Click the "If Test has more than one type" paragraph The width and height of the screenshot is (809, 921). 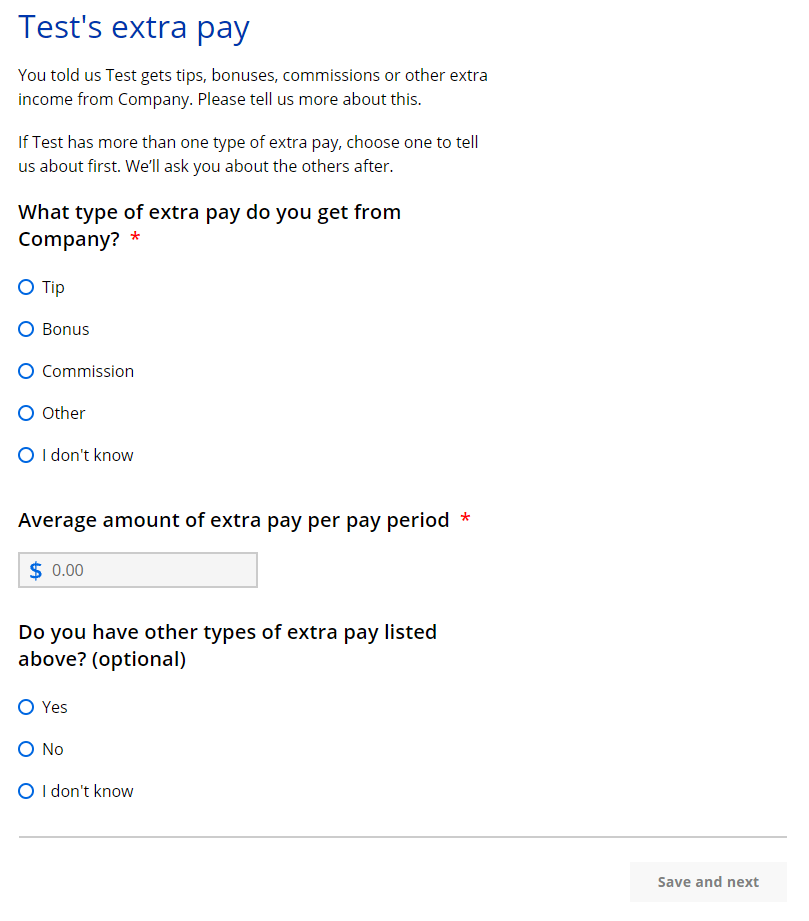[x=248, y=154]
